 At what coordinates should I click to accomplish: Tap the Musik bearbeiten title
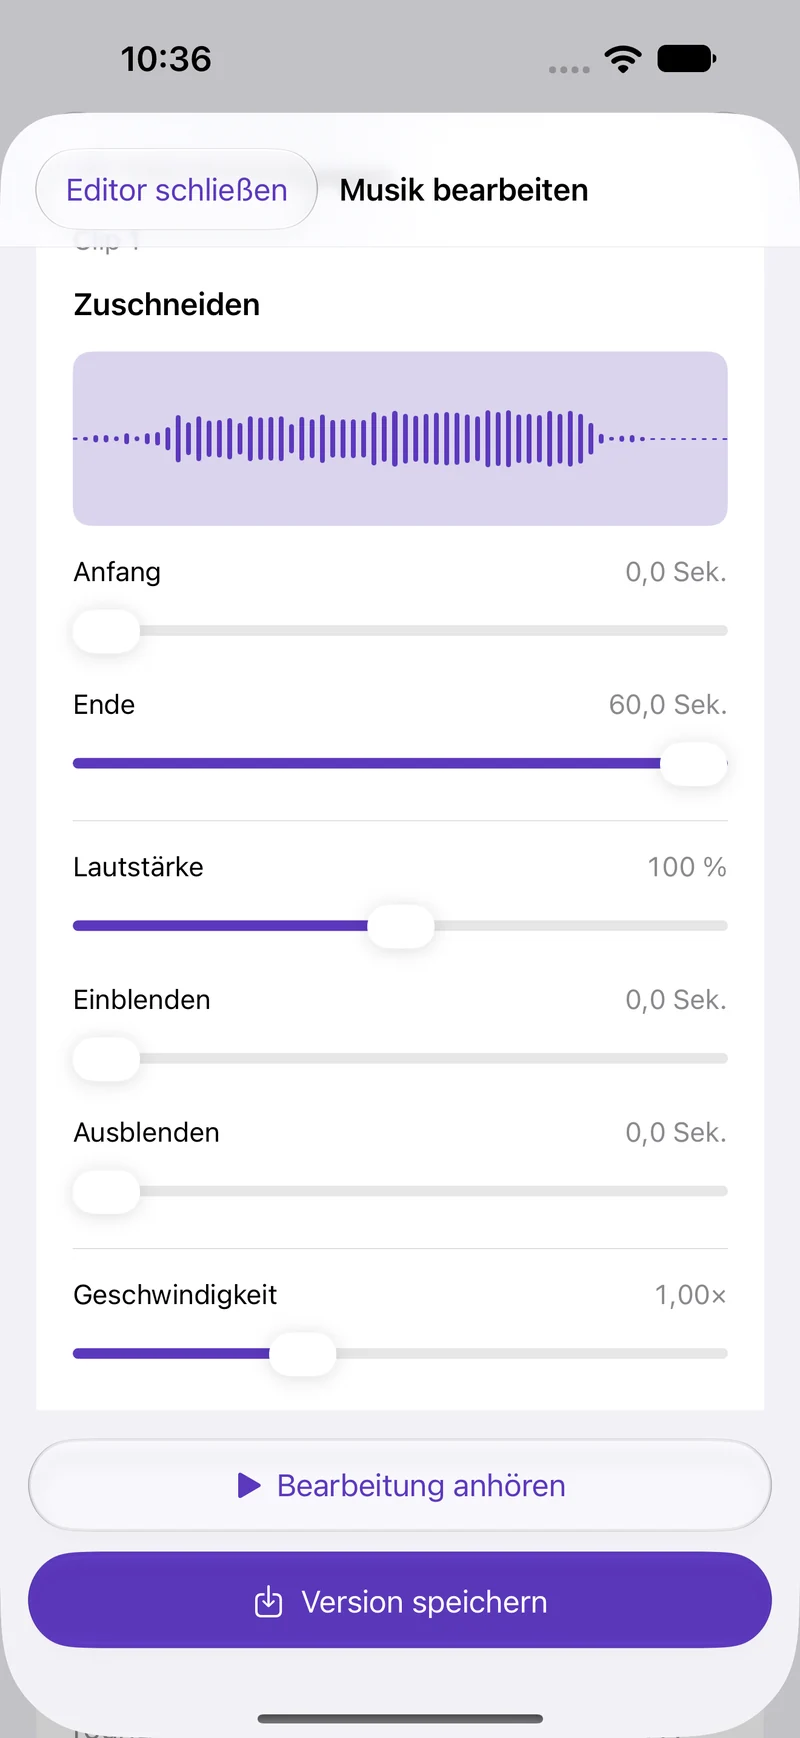click(464, 190)
